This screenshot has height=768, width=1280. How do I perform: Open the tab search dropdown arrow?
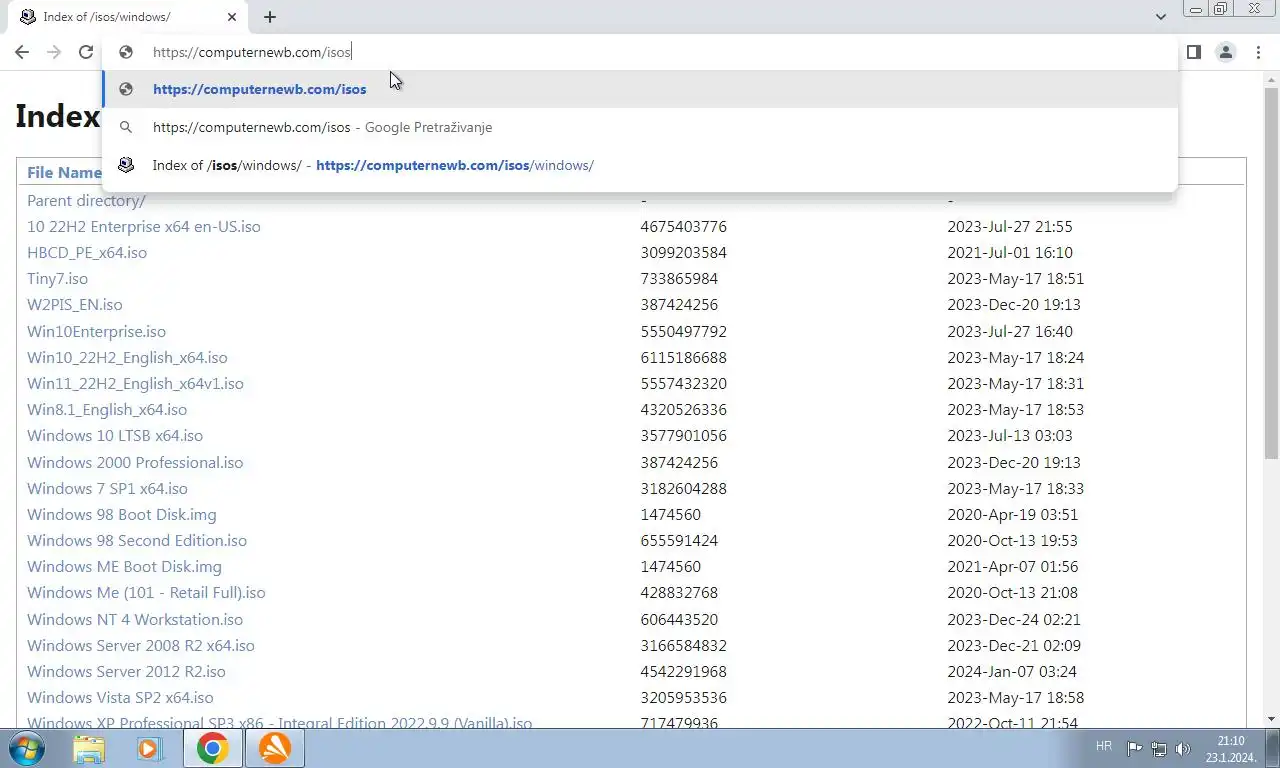pos(1160,17)
